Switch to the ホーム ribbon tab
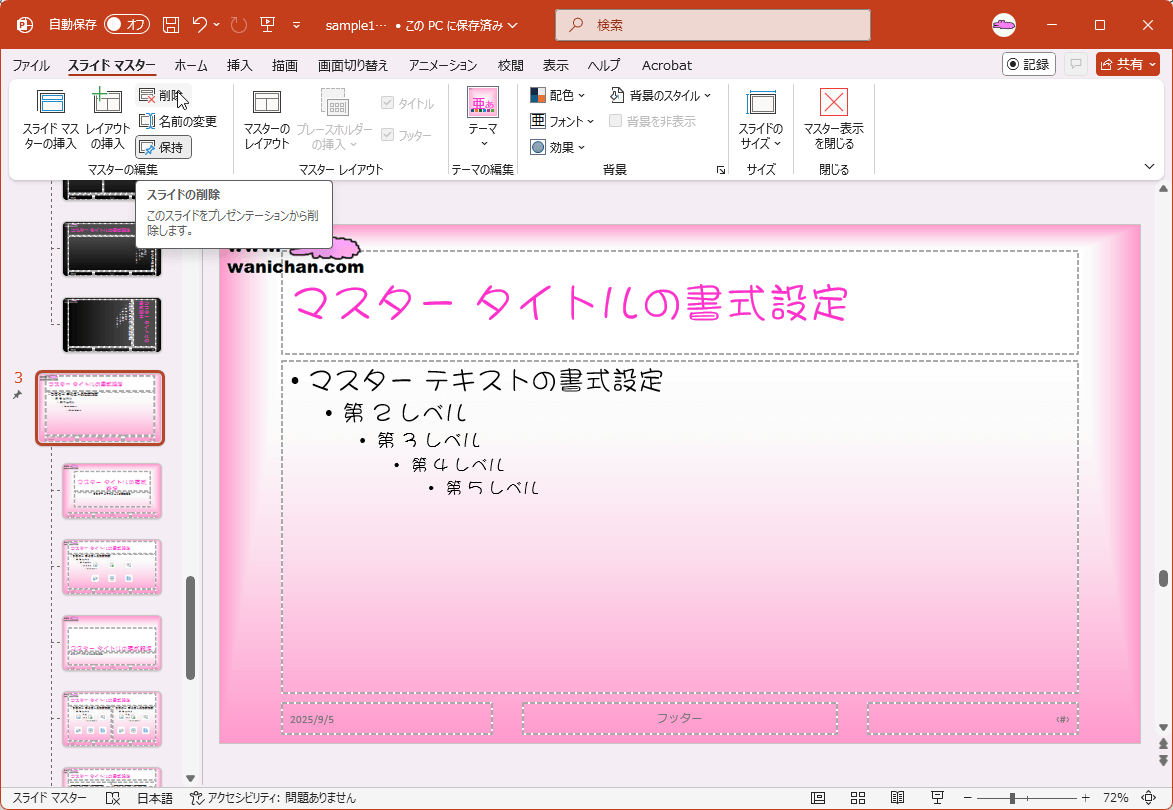This screenshot has height=810, width=1173. pos(190,65)
